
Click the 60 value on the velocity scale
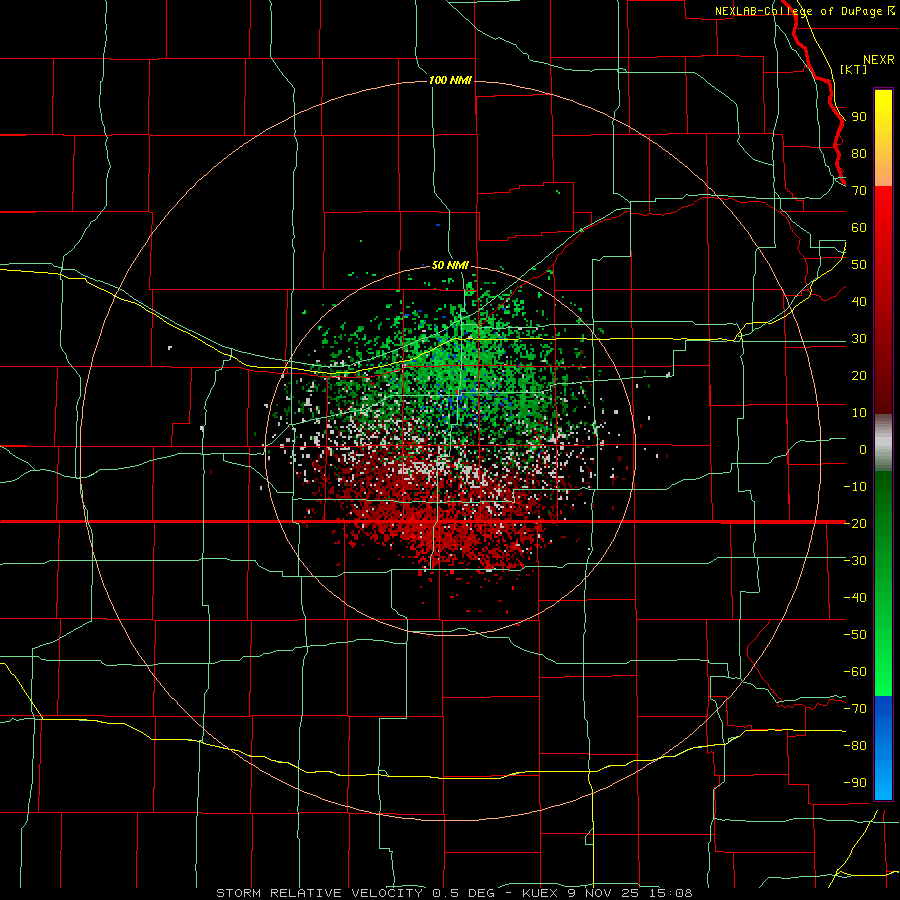point(859,227)
